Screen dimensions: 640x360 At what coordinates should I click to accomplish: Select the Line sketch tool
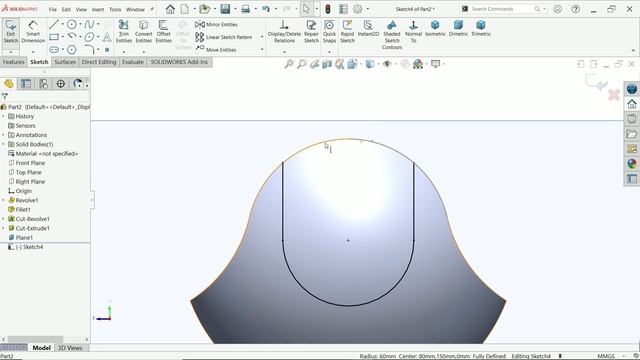[x=53, y=24]
